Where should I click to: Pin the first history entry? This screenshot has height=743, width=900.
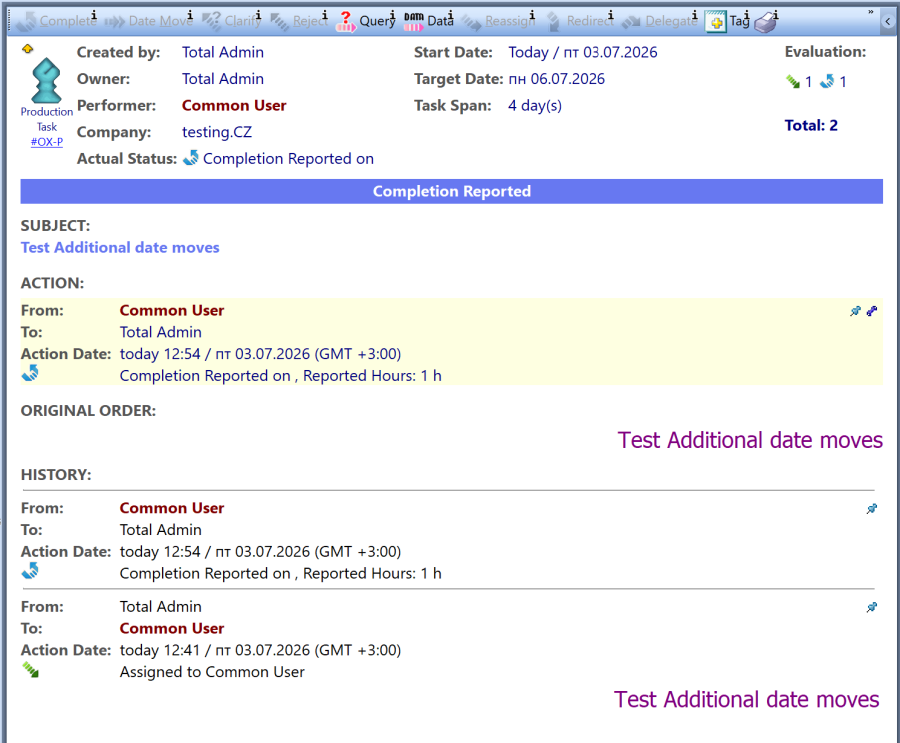pyautogui.click(x=871, y=508)
